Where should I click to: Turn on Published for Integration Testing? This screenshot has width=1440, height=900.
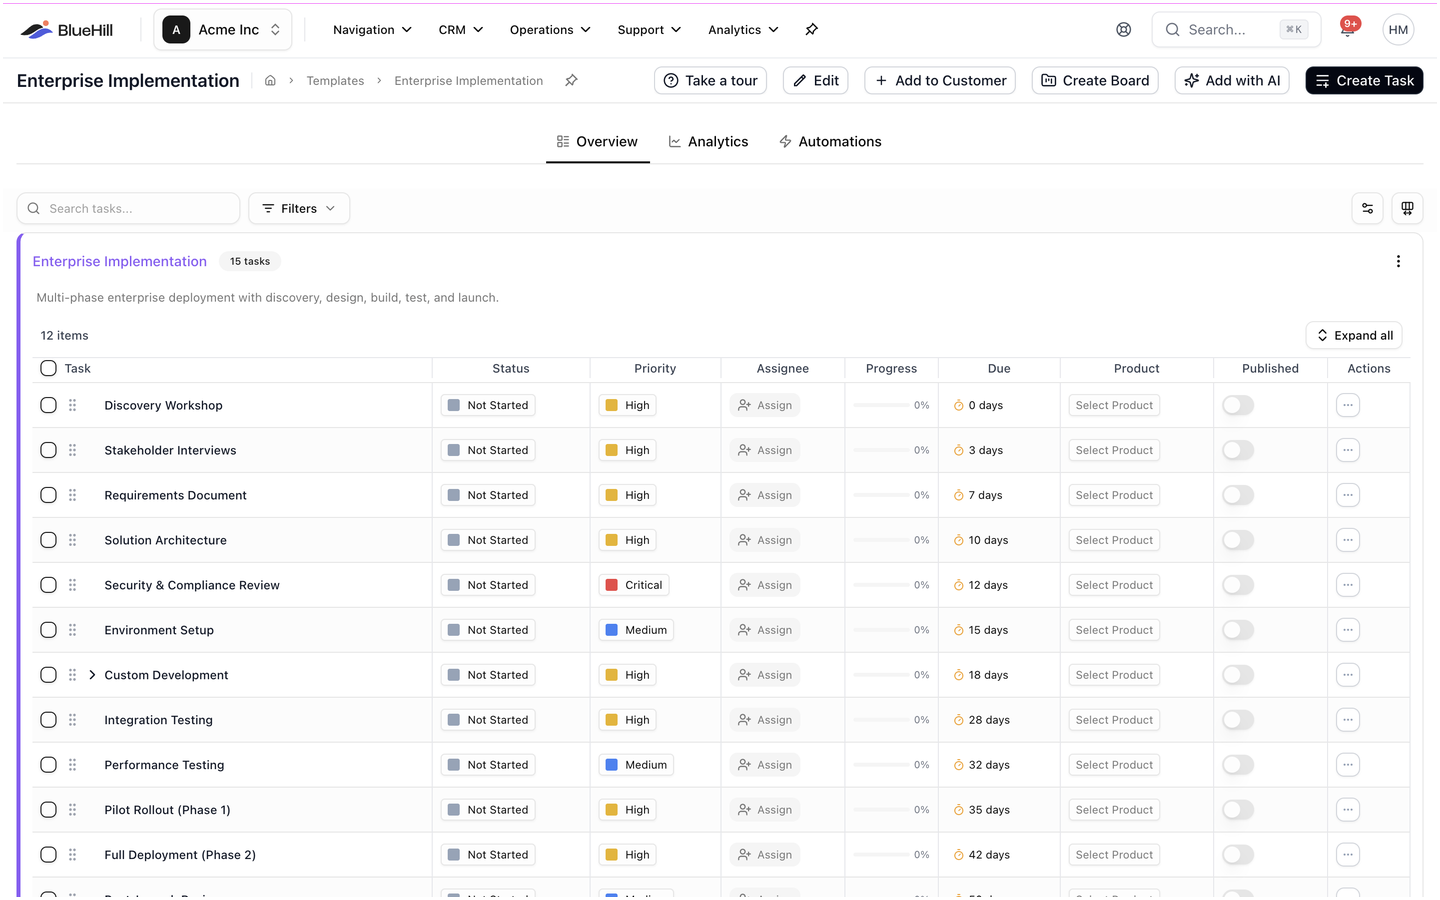pos(1238,720)
